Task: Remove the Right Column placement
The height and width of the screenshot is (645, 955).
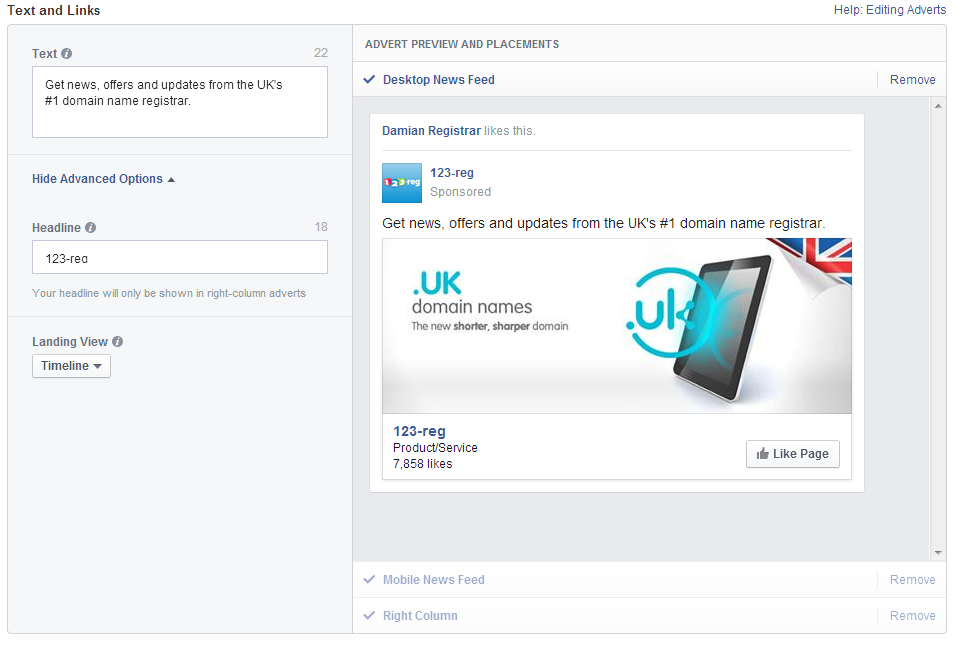Action: point(912,616)
